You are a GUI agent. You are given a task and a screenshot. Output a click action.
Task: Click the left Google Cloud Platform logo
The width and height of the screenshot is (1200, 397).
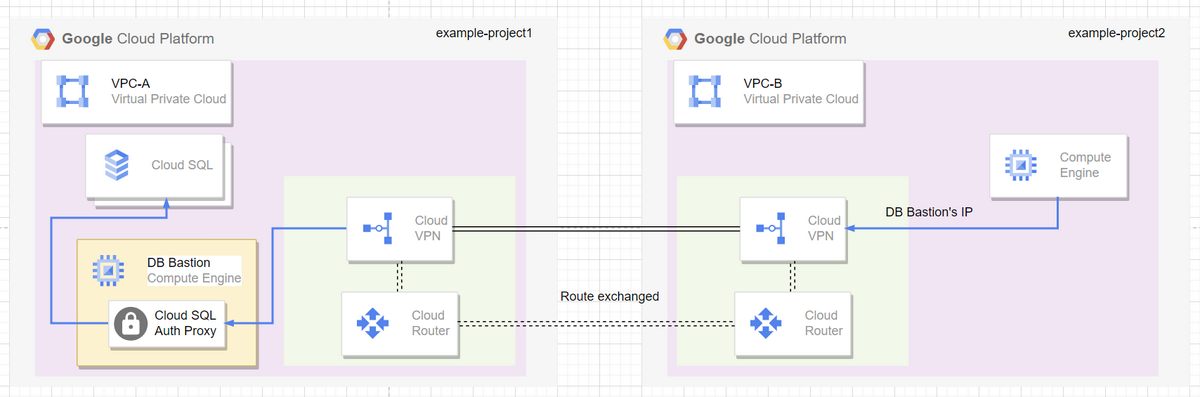pyautogui.click(x=43, y=39)
